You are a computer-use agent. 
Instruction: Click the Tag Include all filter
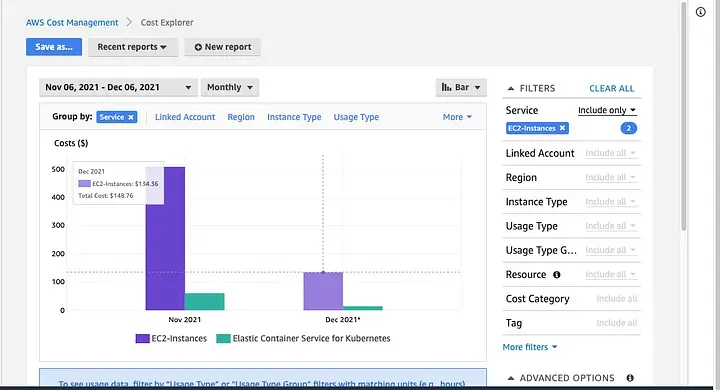[x=617, y=323]
